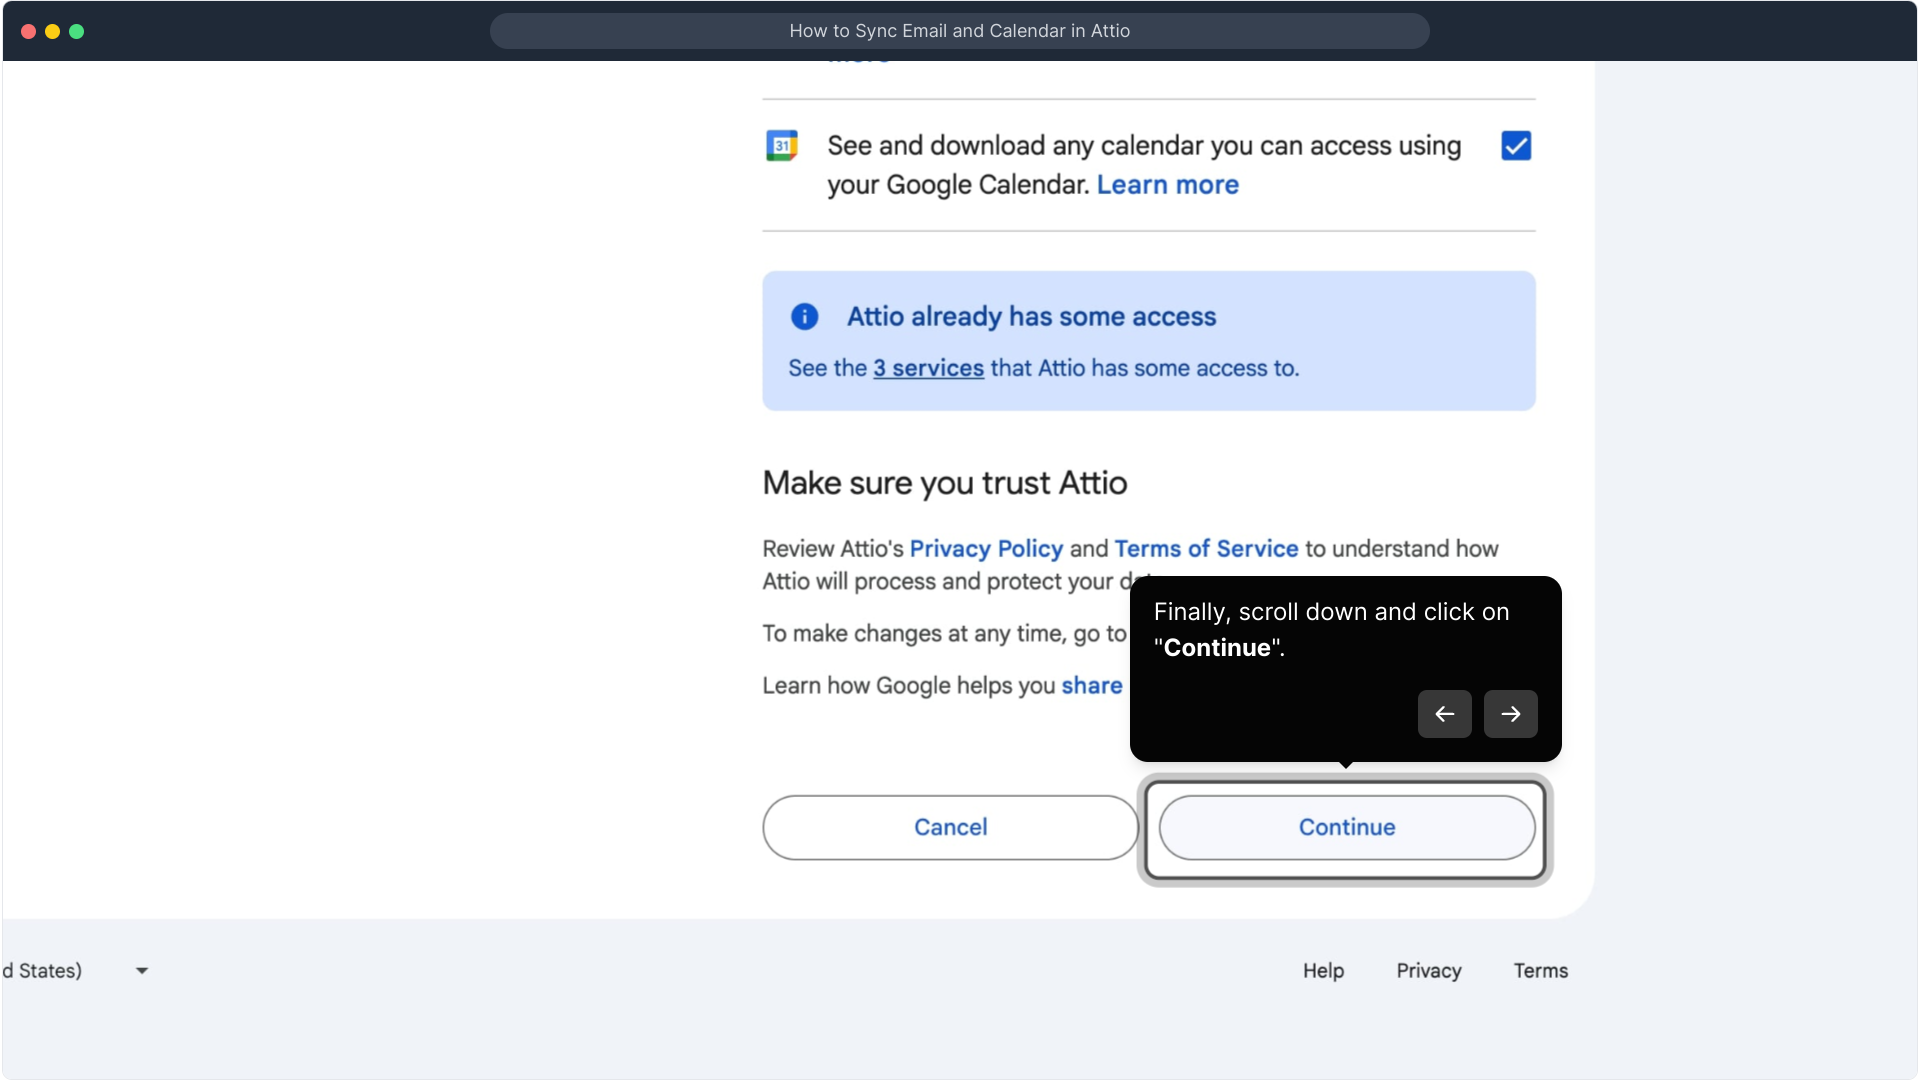The image size is (1920, 1080).
Task: Go to previous step with left arrow
Action: 1444,714
